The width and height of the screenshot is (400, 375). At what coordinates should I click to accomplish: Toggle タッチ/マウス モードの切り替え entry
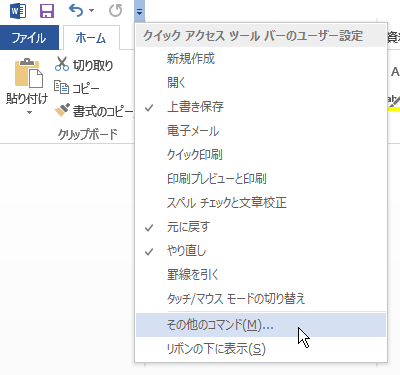tap(261, 299)
